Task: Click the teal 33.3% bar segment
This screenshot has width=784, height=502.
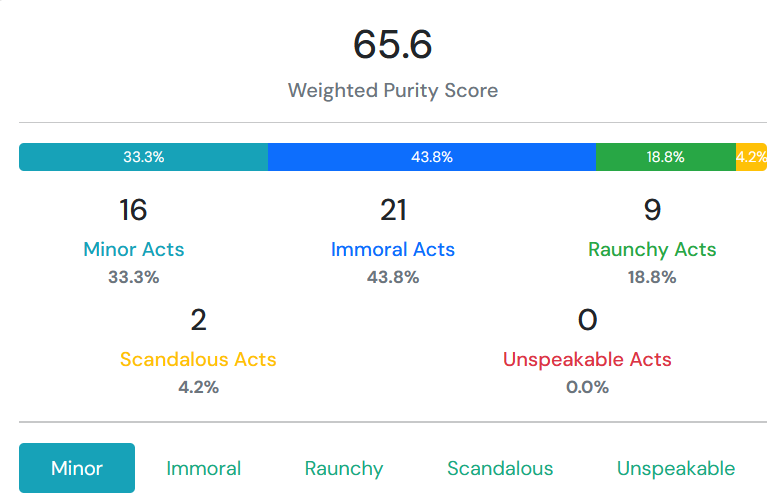Action: (x=144, y=157)
